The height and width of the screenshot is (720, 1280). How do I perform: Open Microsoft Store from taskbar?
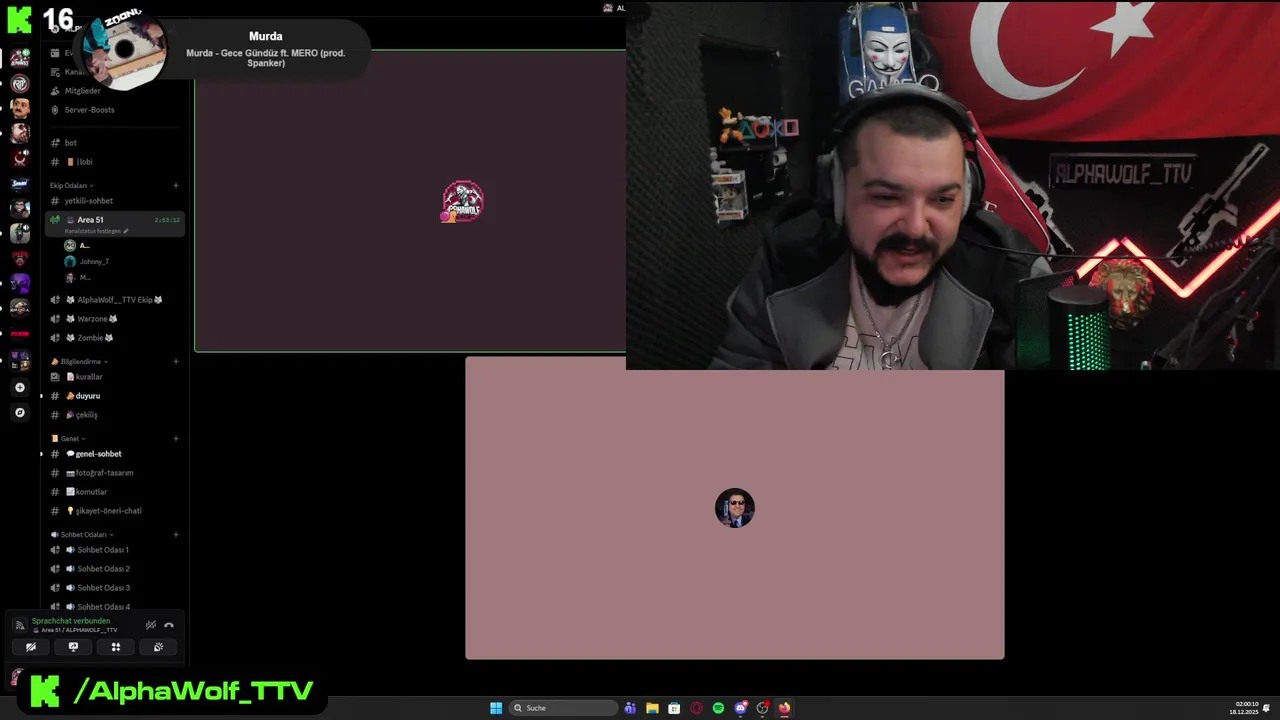[x=674, y=708]
